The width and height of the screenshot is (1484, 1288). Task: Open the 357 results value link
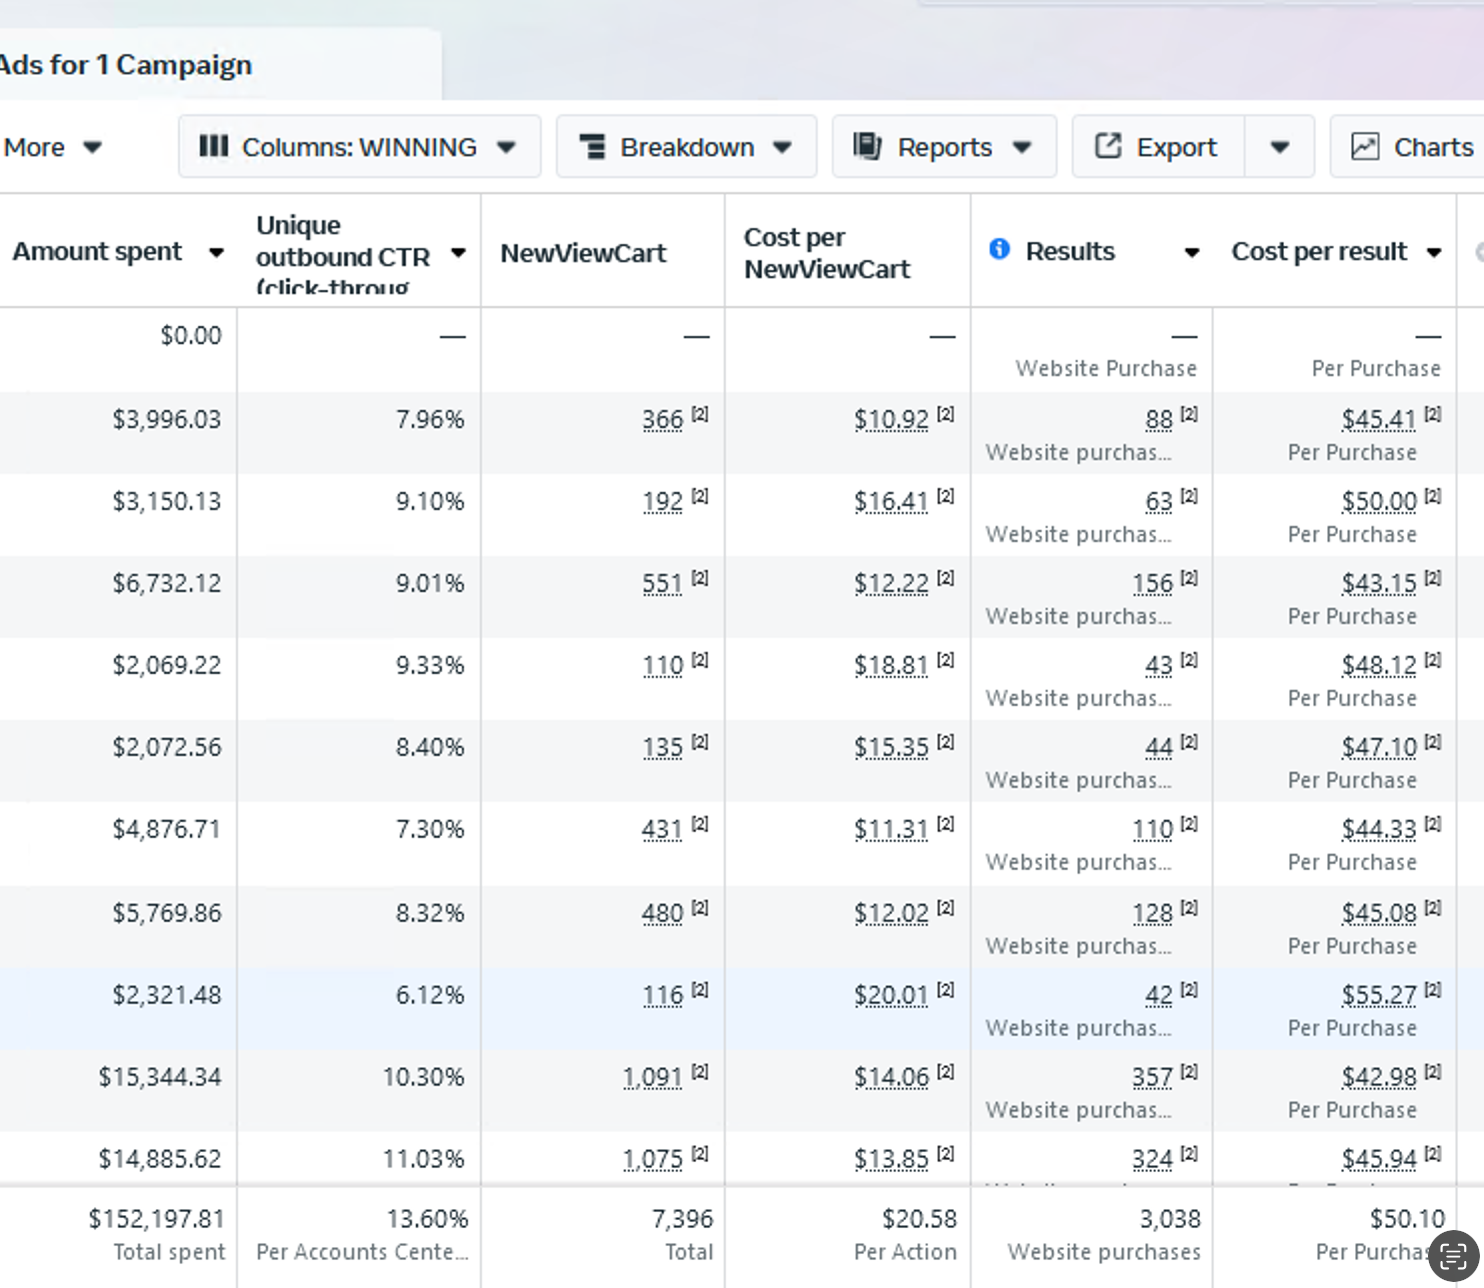coord(1152,1077)
